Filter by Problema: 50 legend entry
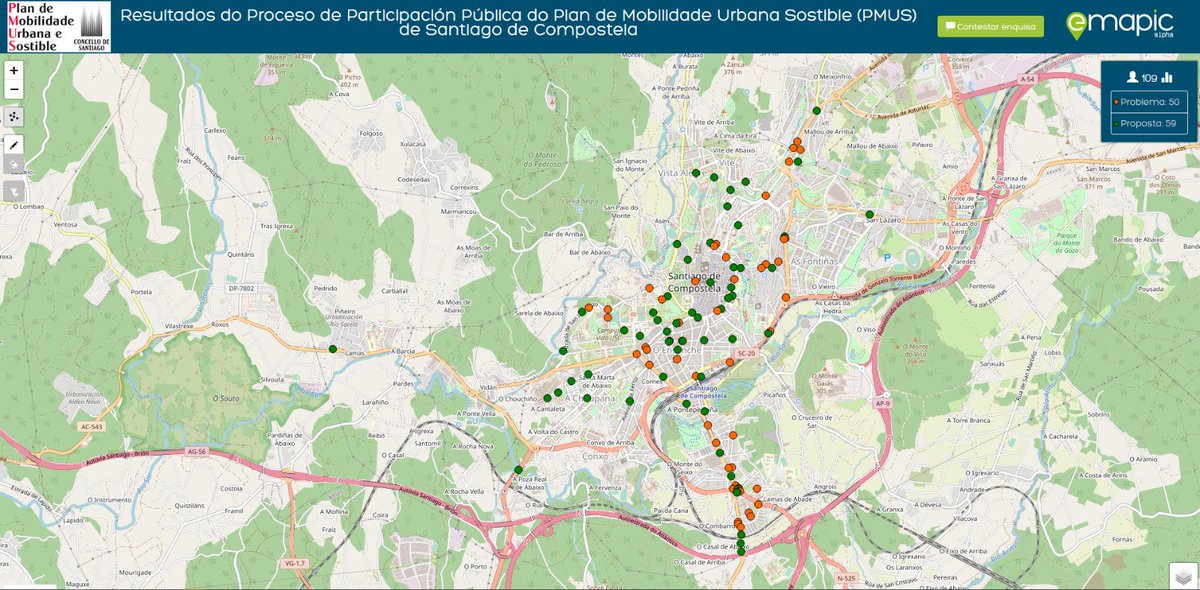Viewport: 1200px width, 590px height. [1149, 102]
